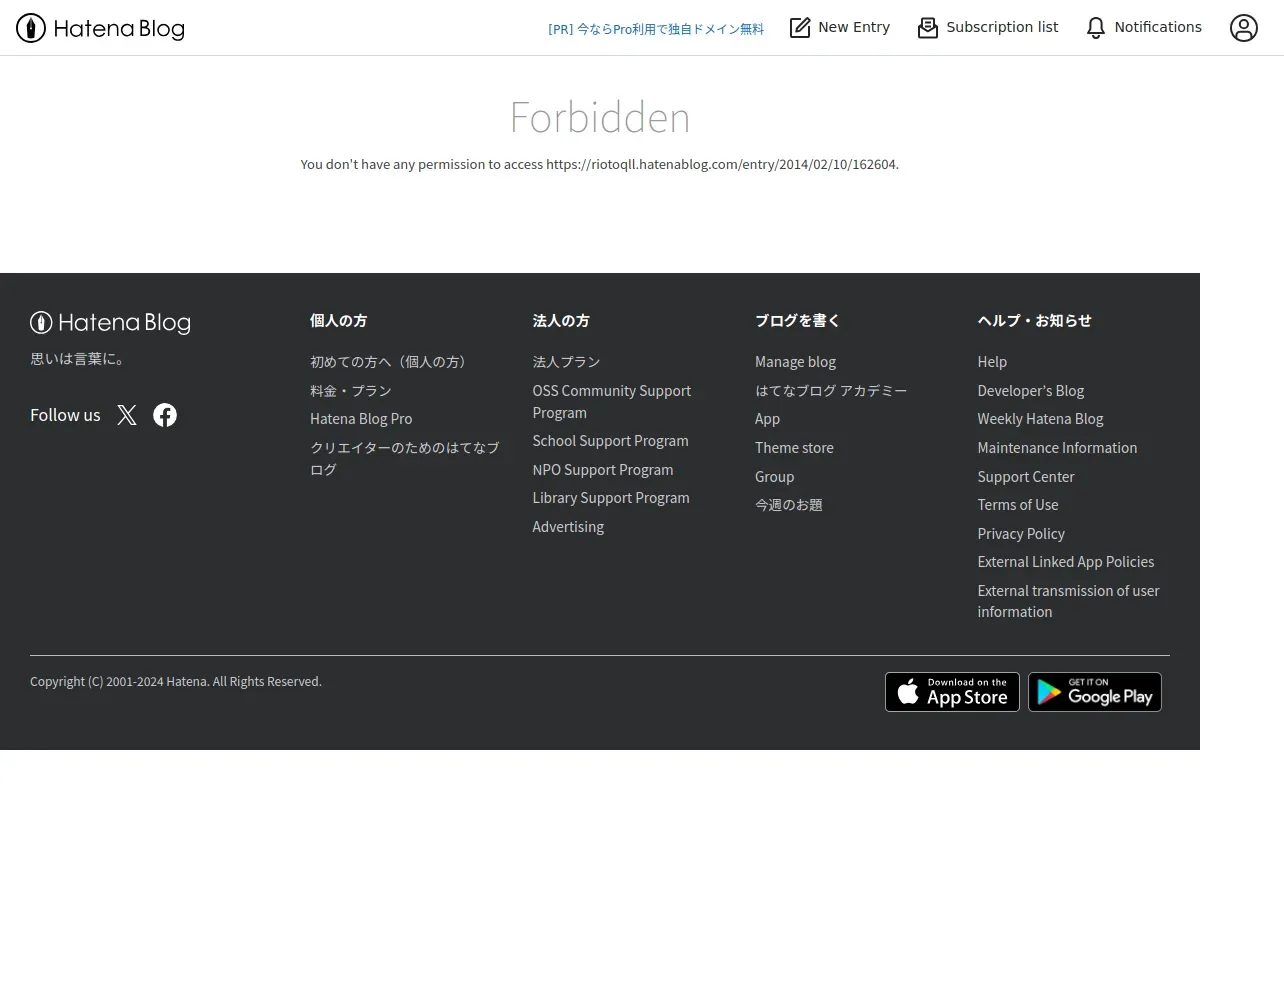1284x1000 pixels.
Task: Click the ヘルプ・お知らせ column heading
Action: click(x=1034, y=321)
